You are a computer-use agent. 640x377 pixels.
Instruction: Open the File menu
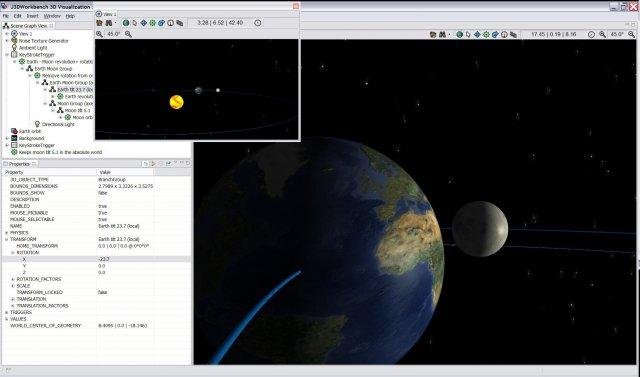pos(6,16)
